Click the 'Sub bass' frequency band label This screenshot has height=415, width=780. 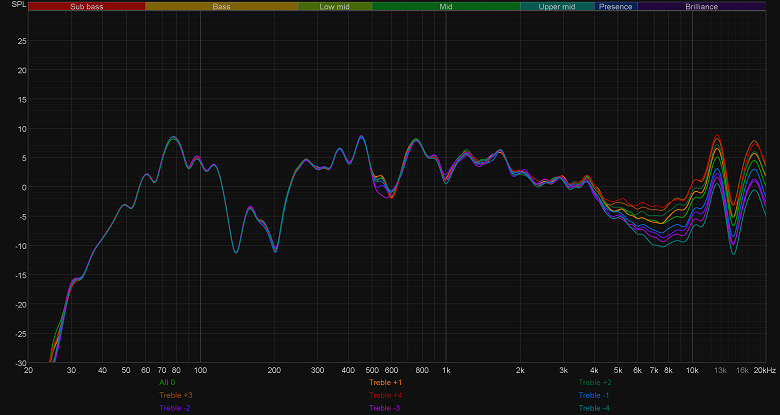[x=87, y=6]
